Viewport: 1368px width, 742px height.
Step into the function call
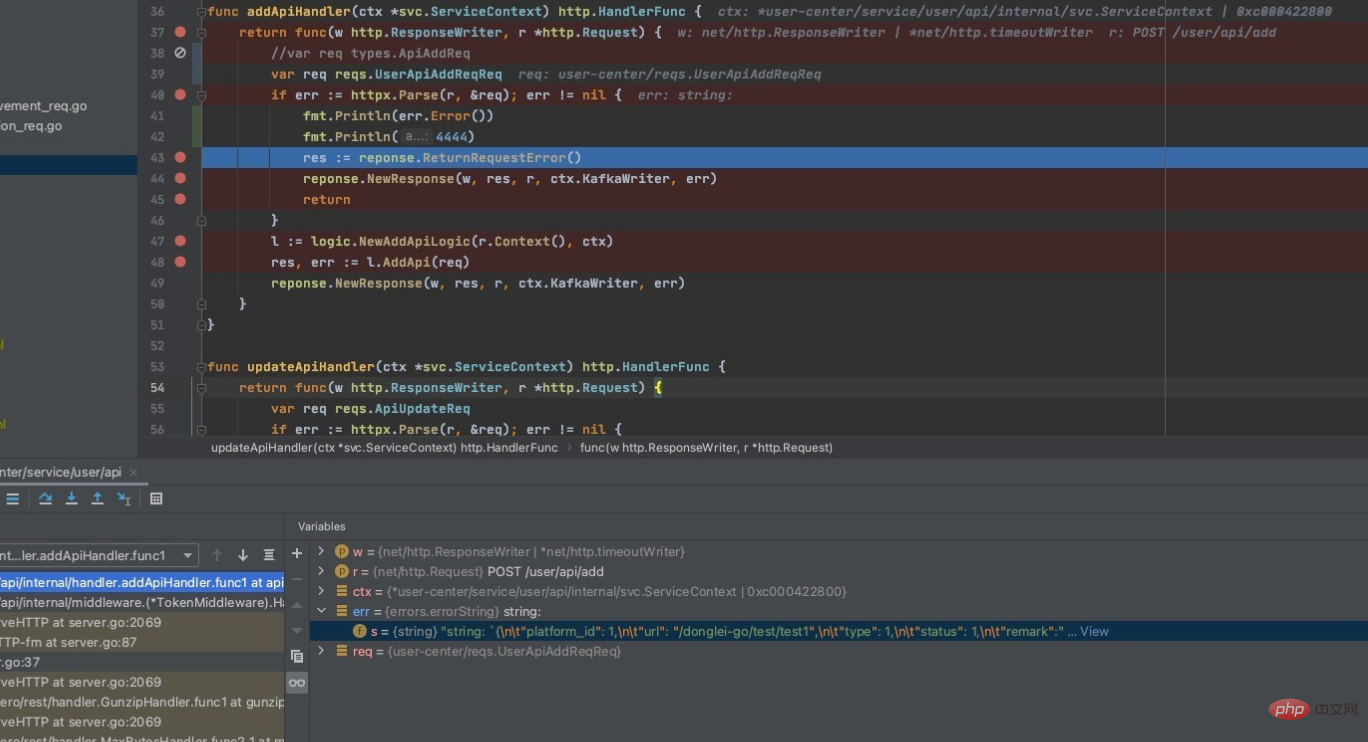coord(71,498)
